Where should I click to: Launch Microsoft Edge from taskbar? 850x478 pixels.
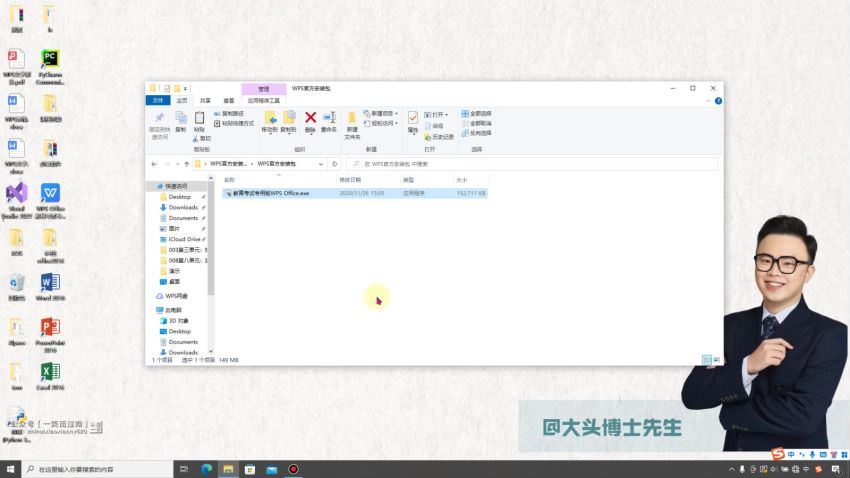[x=207, y=469]
